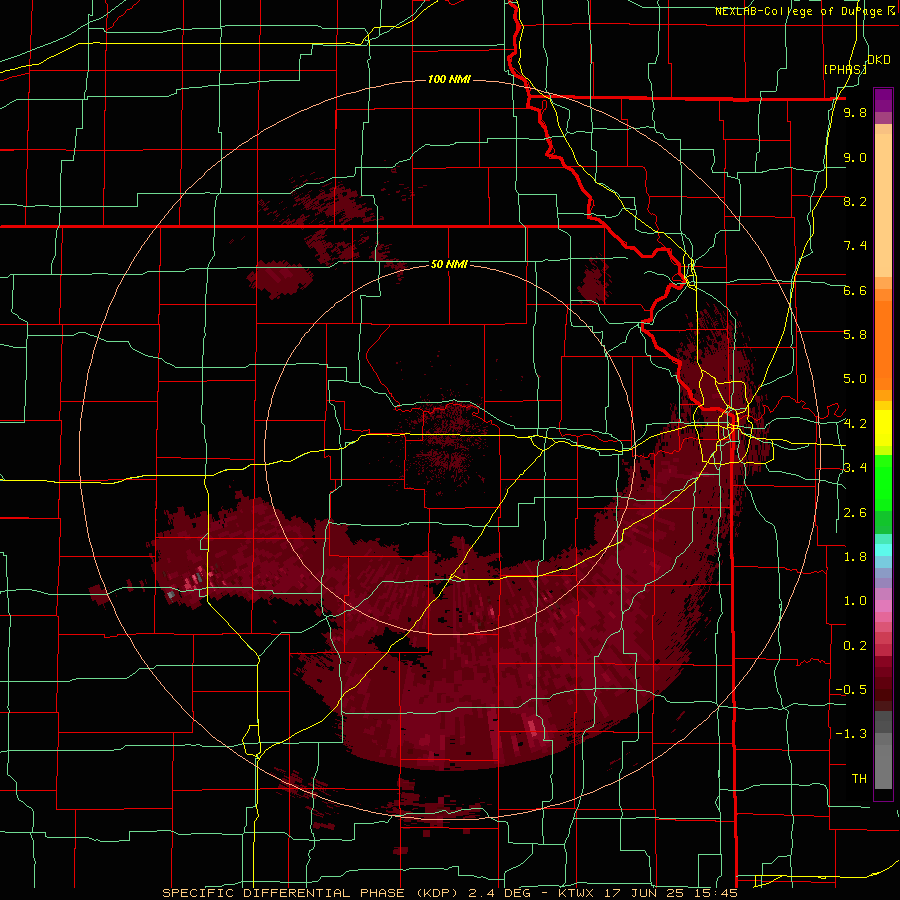Pick the "2.6" scale label
The width and height of the screenshot is (900, 900).
tap(855, 513)
